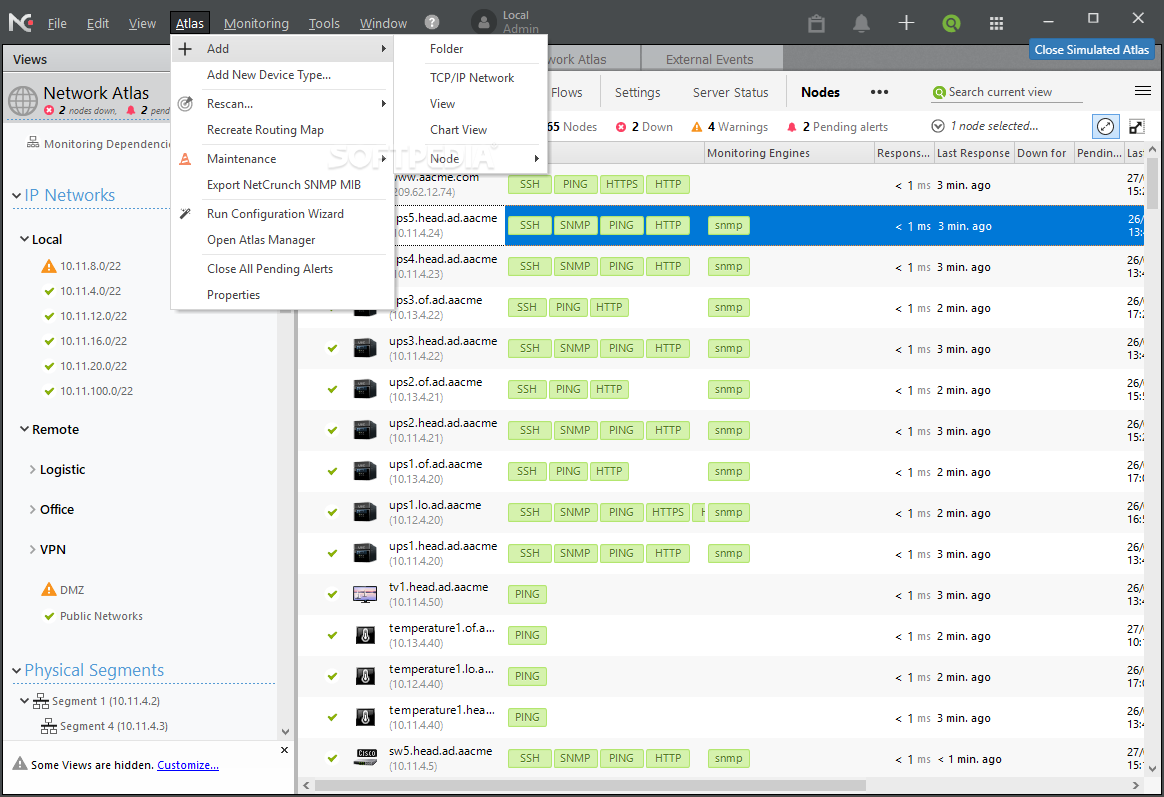Image resolution: width=1164 pixels, height=797 pixels.
Task: Open the apps grid icon
Action: coord(996,23)
